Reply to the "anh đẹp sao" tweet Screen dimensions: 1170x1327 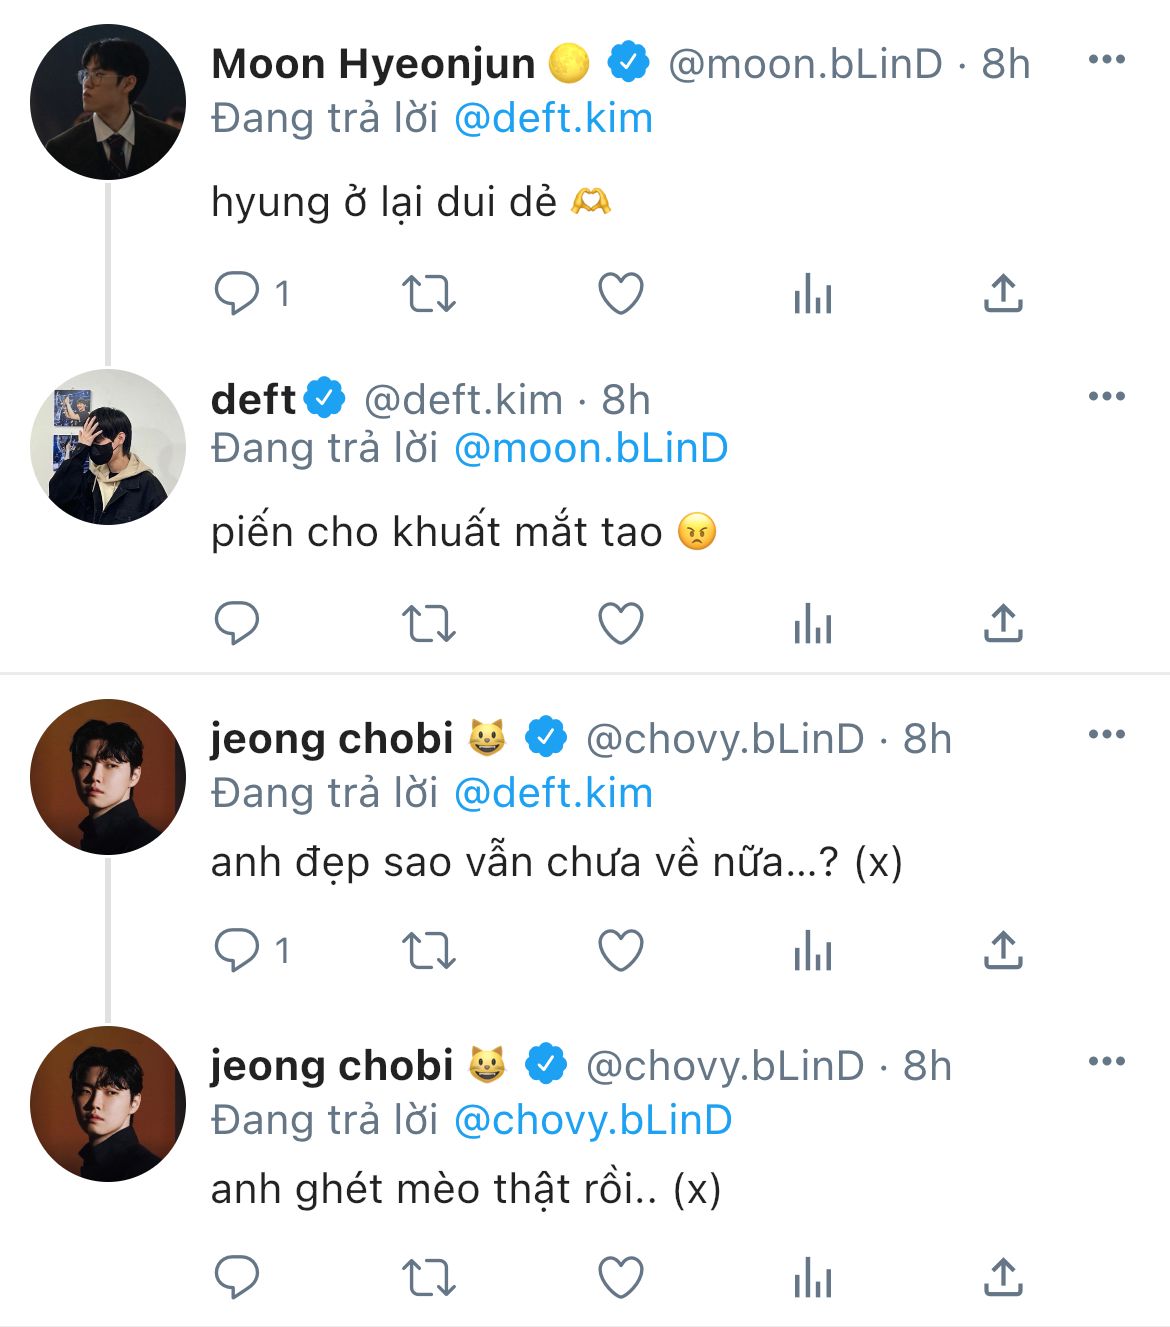[x=237, y=950]
